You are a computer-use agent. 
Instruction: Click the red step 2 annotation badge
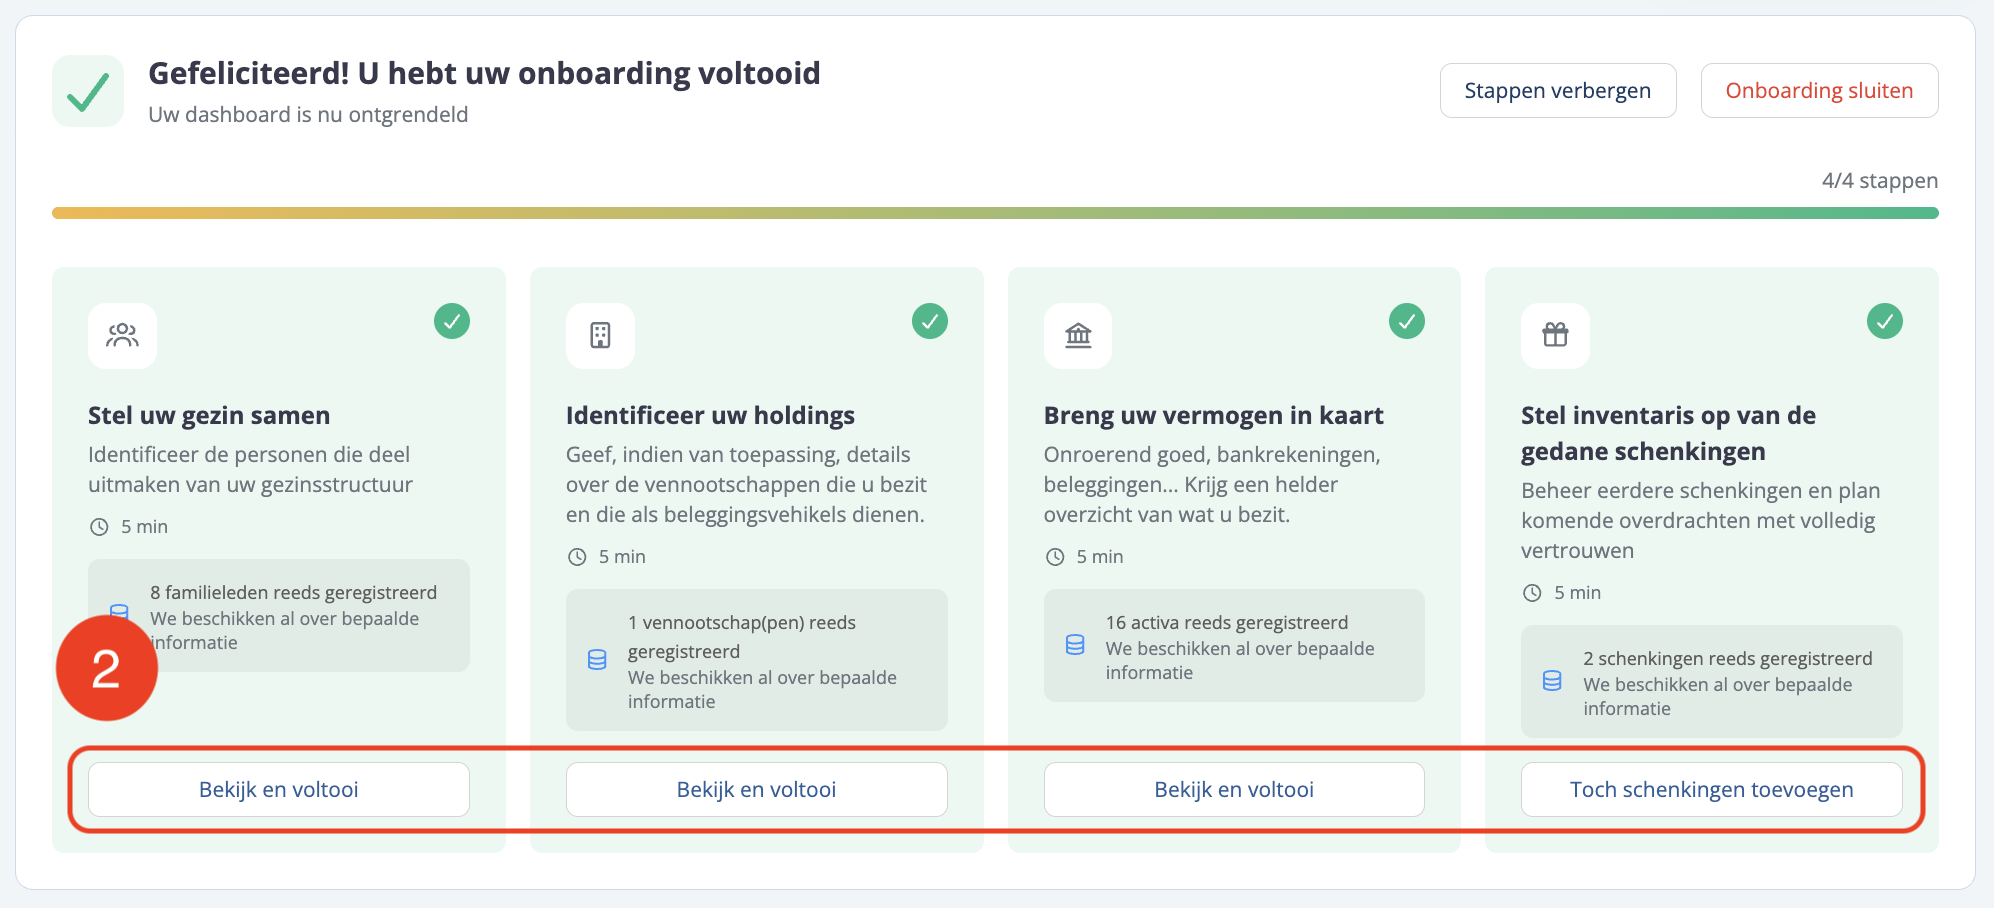(x=107, y=668)
